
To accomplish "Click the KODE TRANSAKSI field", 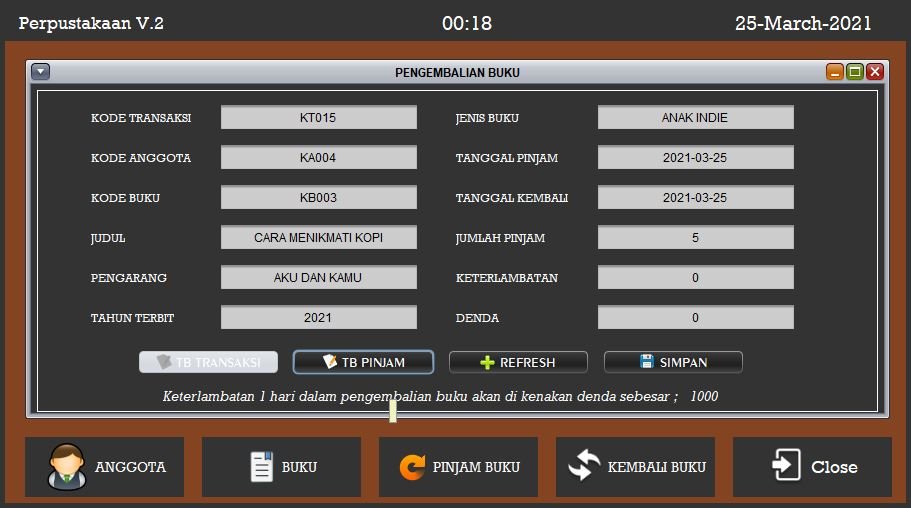I will click(x=318, y=118).
